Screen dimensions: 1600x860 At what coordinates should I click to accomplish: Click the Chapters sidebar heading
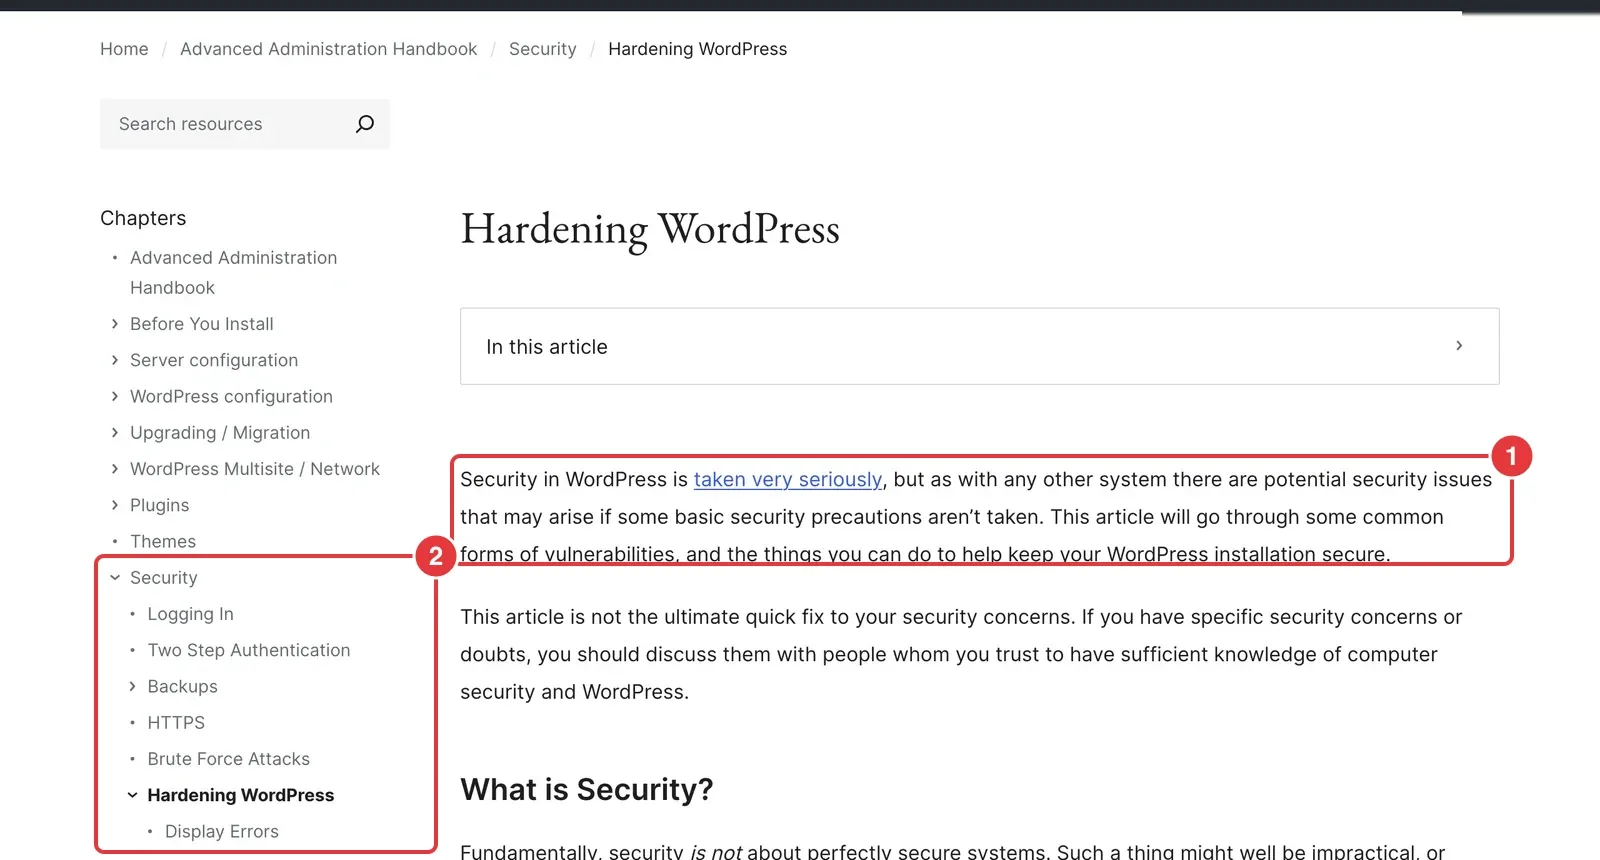tap(143, 218)
